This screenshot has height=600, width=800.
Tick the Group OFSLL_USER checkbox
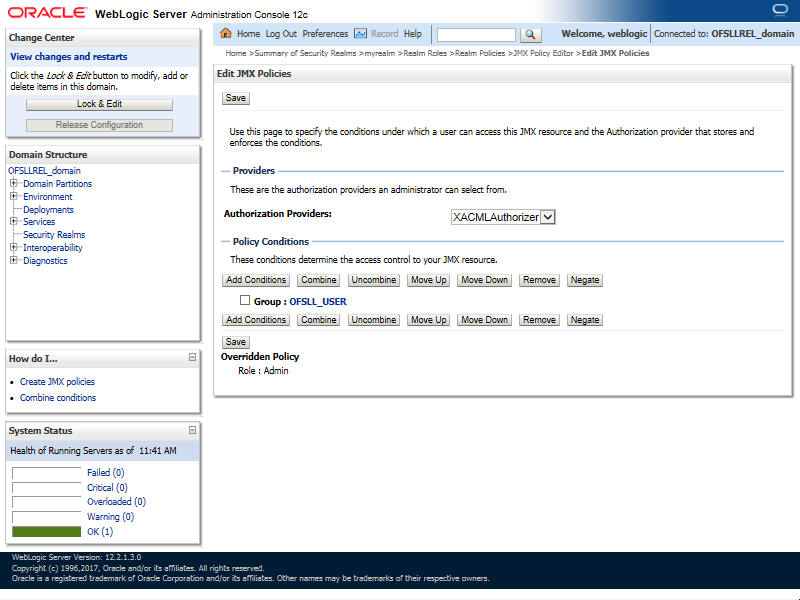pyautogui.click(x=245, y=301)
